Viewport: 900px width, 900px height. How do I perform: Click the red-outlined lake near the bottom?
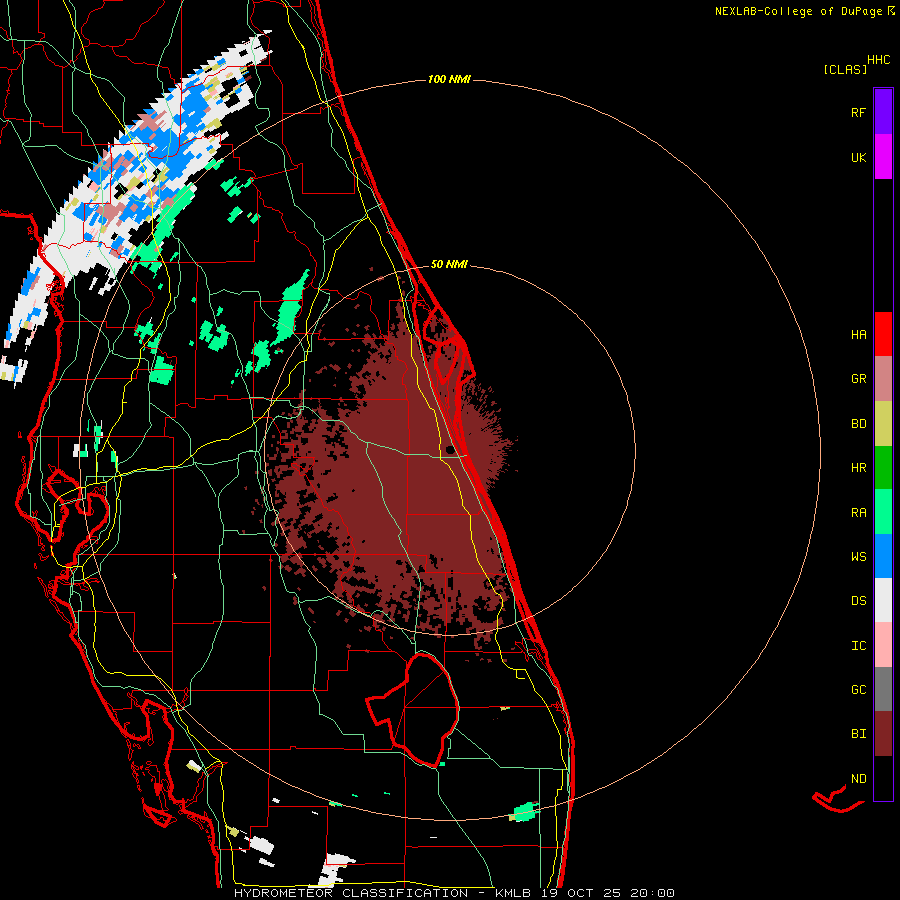point(413,709)
